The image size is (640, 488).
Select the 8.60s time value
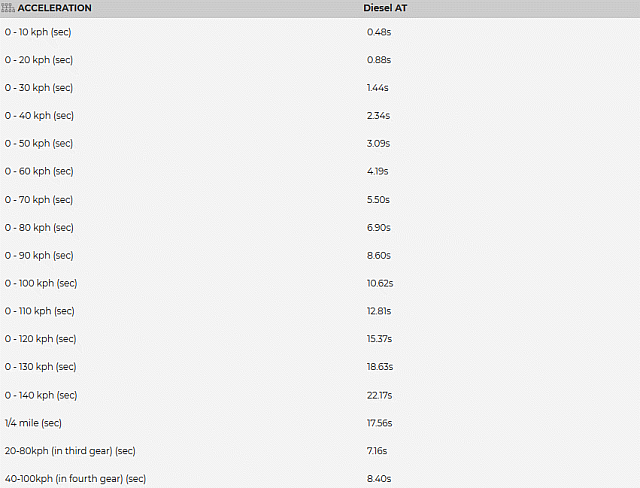[x=378, y=256]
